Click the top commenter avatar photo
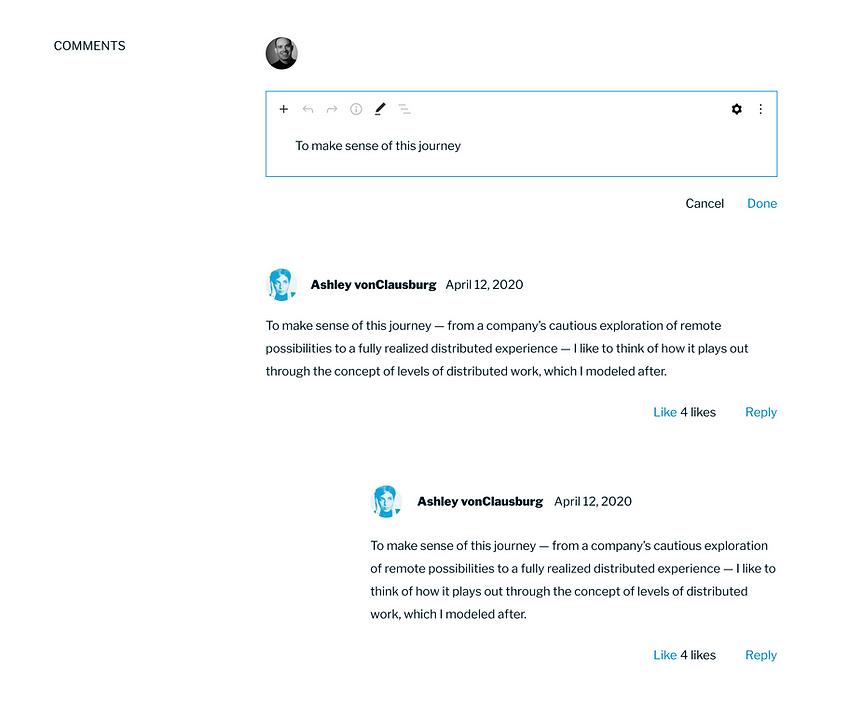862x712 pixels. [281, 53]
